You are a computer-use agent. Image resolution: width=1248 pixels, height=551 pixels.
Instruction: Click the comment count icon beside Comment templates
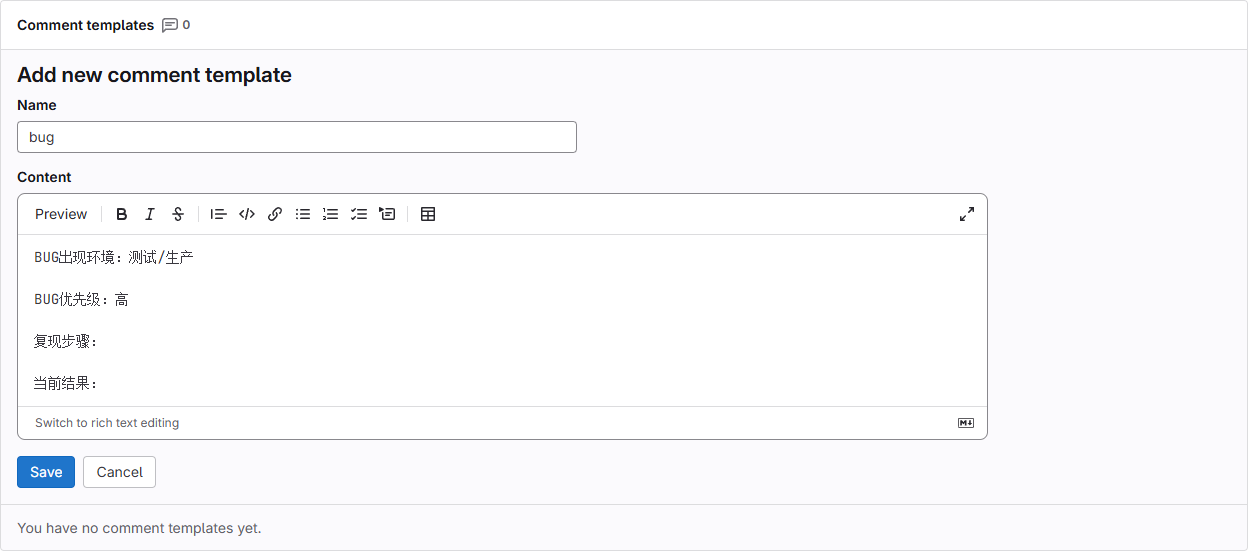click(x=170, y=25)
